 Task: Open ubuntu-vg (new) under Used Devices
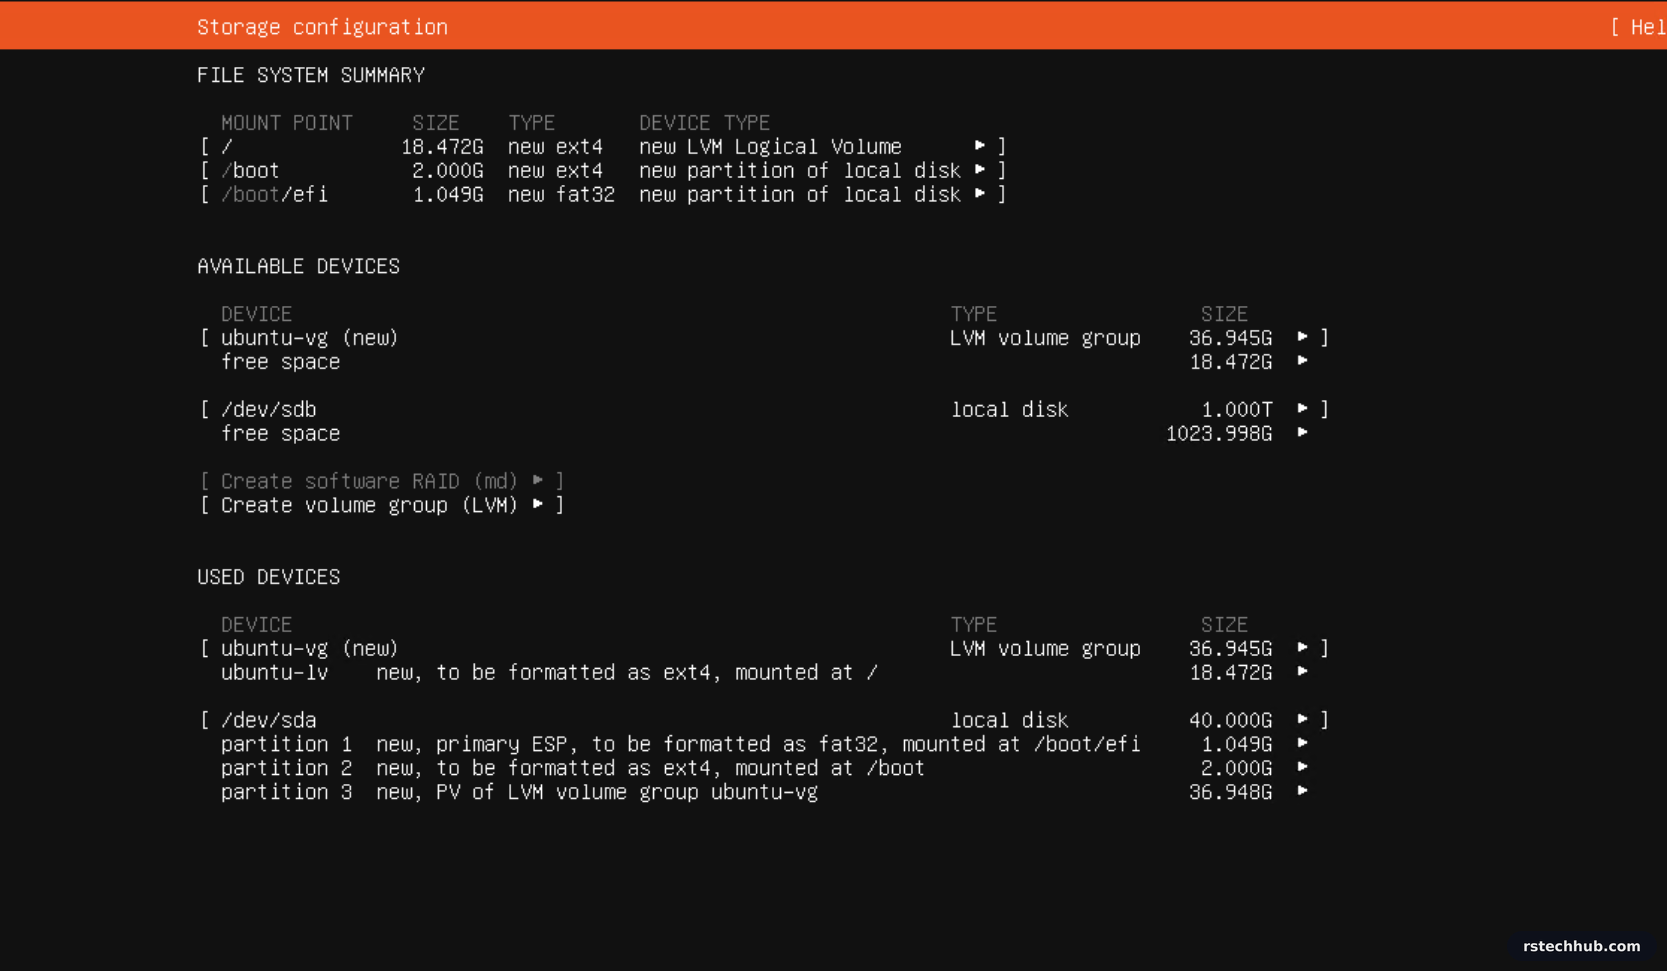pyautogui.click(x=764, y=649)
